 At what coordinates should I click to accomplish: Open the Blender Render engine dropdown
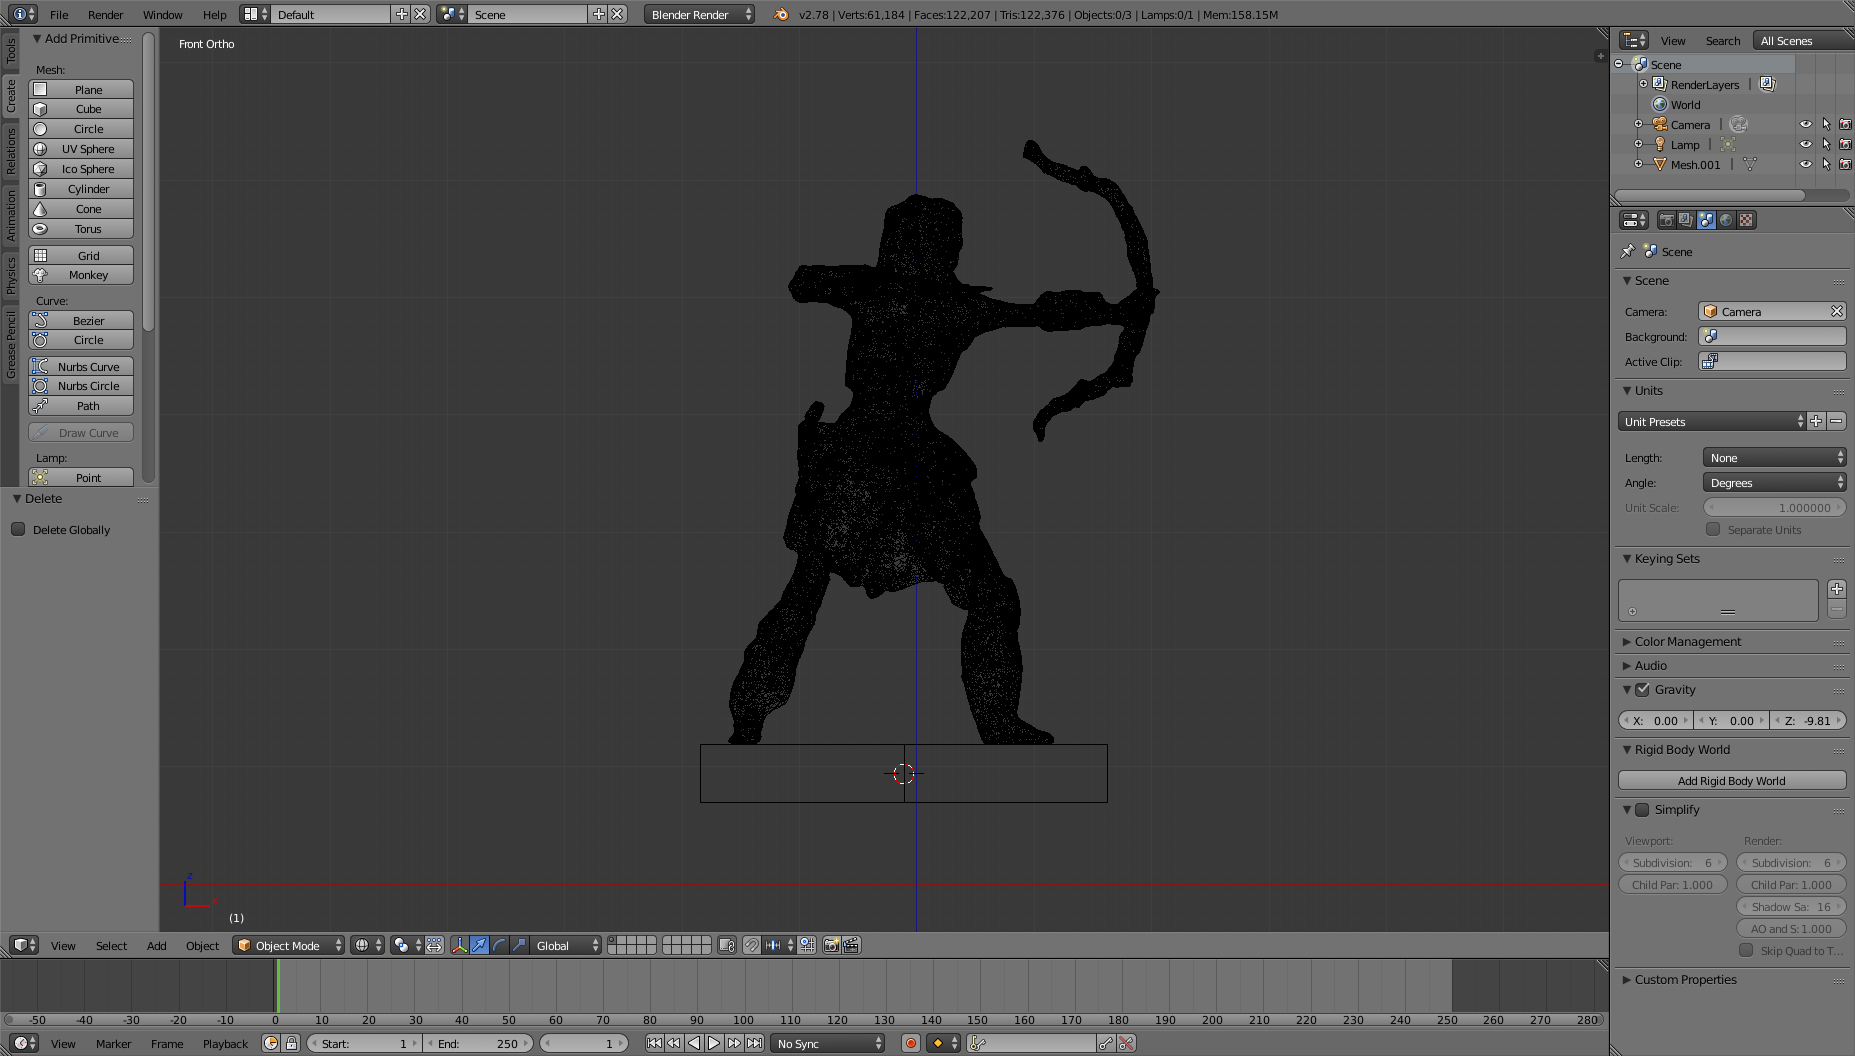(x=699, y=14)
